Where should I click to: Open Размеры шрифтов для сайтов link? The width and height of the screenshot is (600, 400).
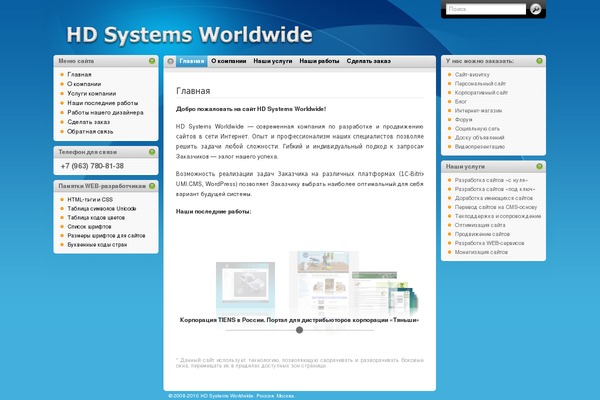(x=106, y=235)
